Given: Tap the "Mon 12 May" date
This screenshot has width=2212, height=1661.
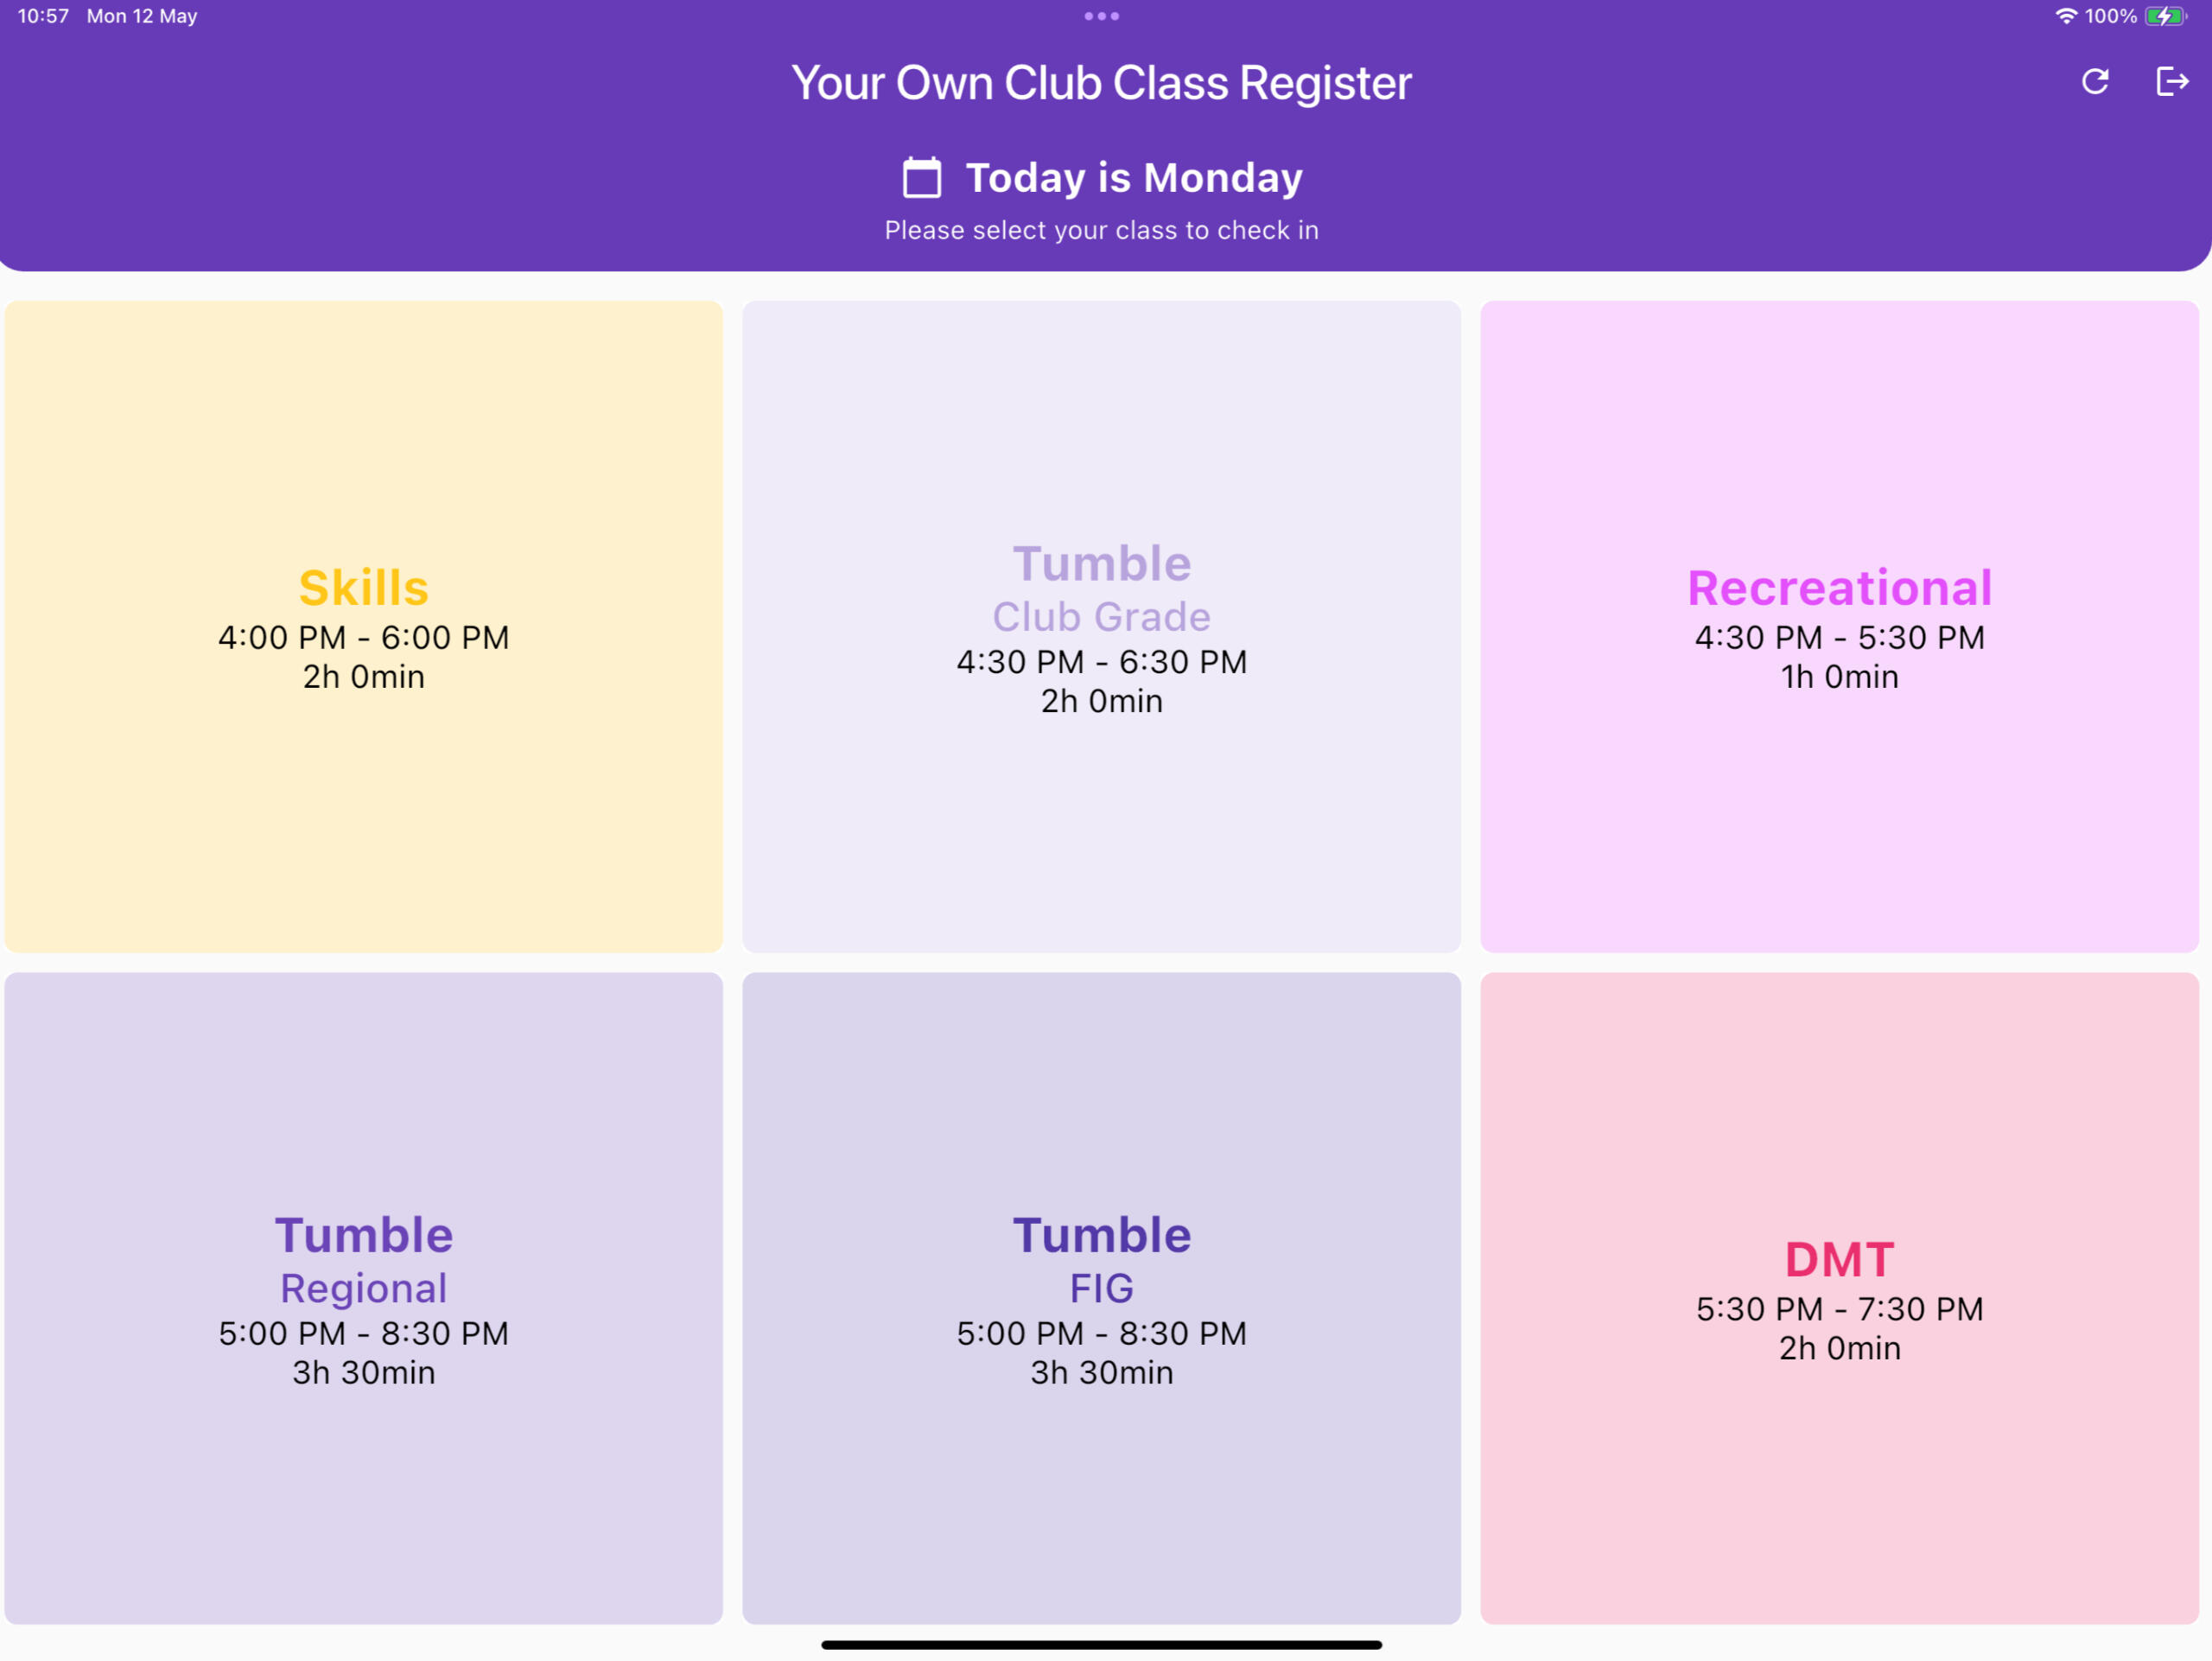Looking at the screenshot, I should [142, 16].
